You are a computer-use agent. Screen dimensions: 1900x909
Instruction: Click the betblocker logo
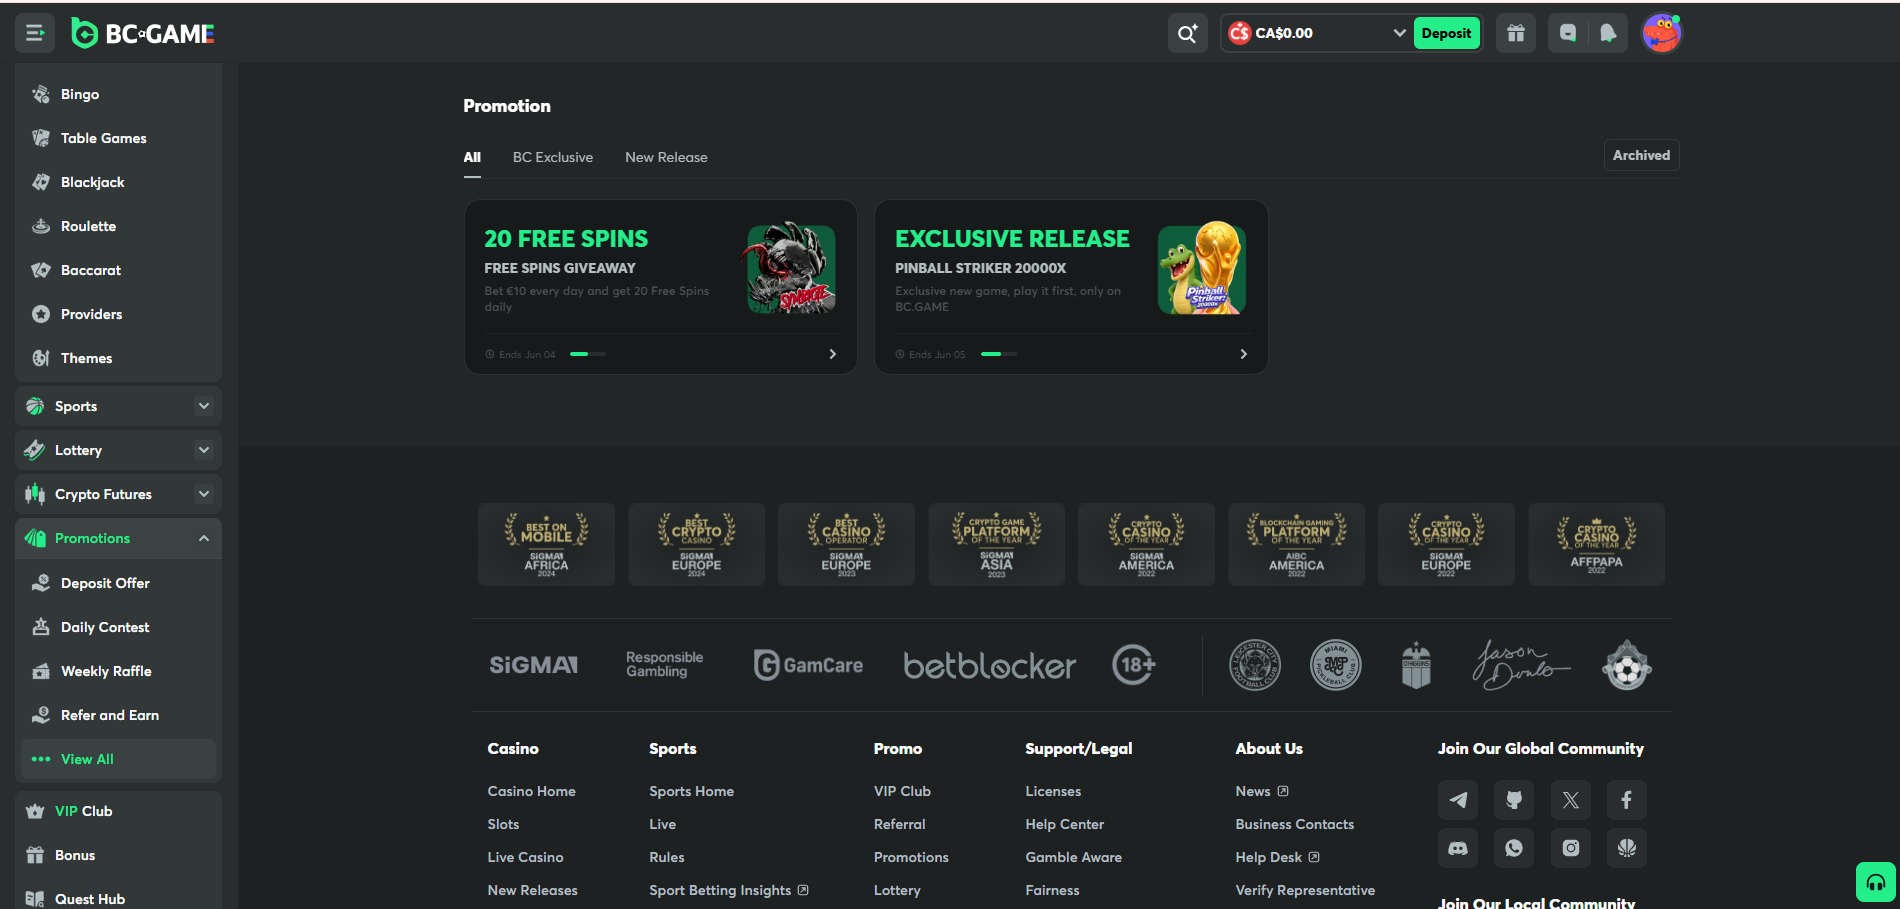990,665
